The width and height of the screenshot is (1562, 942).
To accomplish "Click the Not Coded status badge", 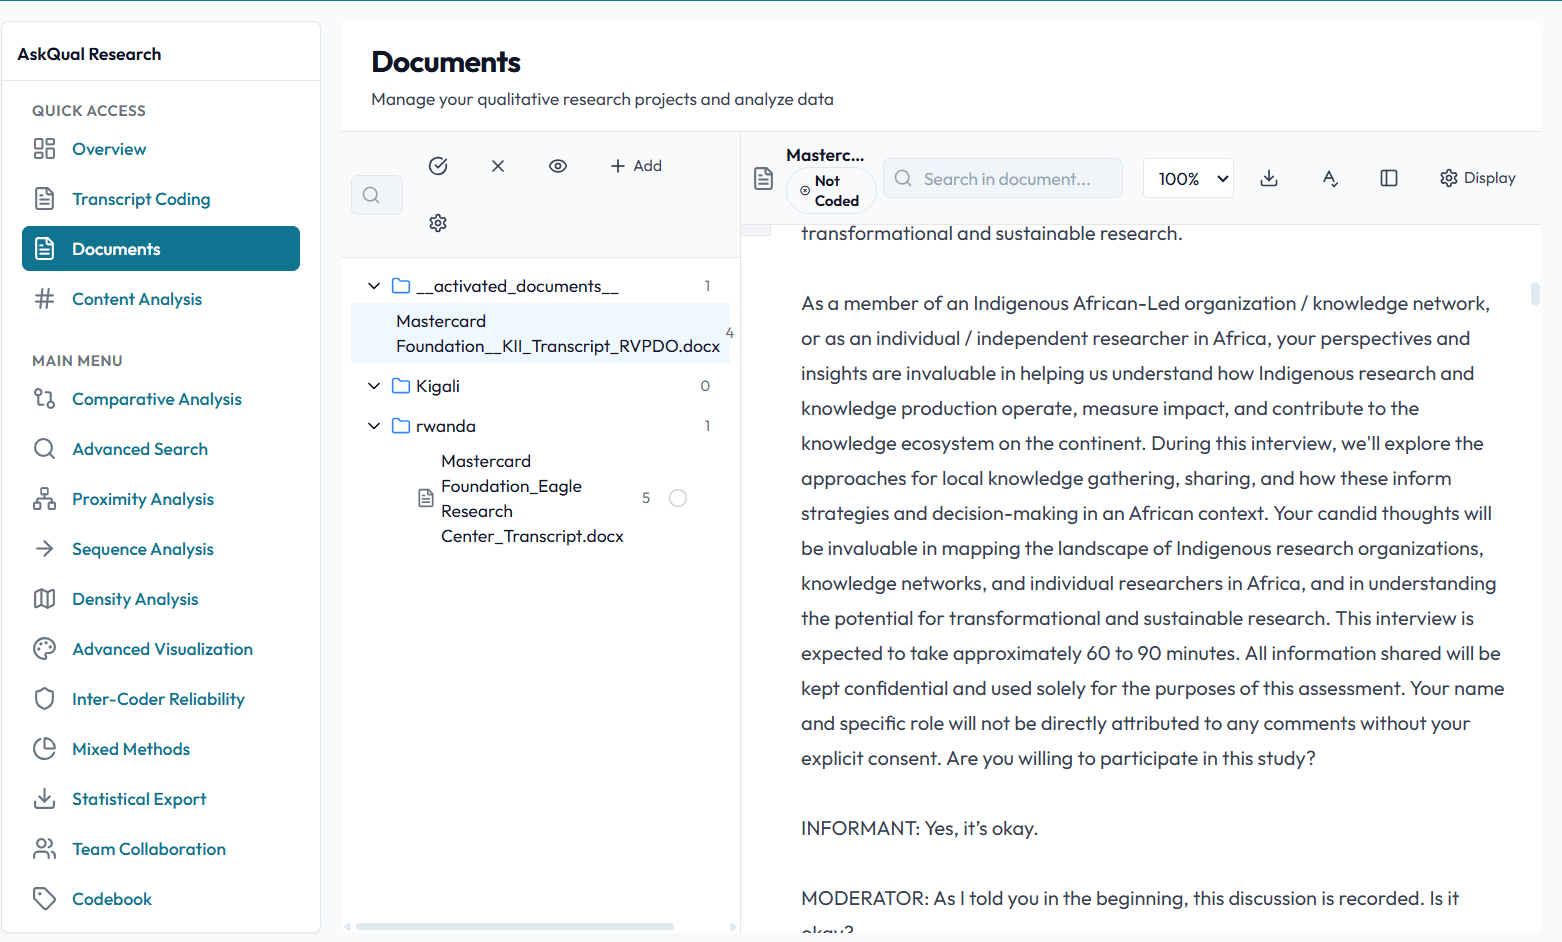I will pos(831,191).
